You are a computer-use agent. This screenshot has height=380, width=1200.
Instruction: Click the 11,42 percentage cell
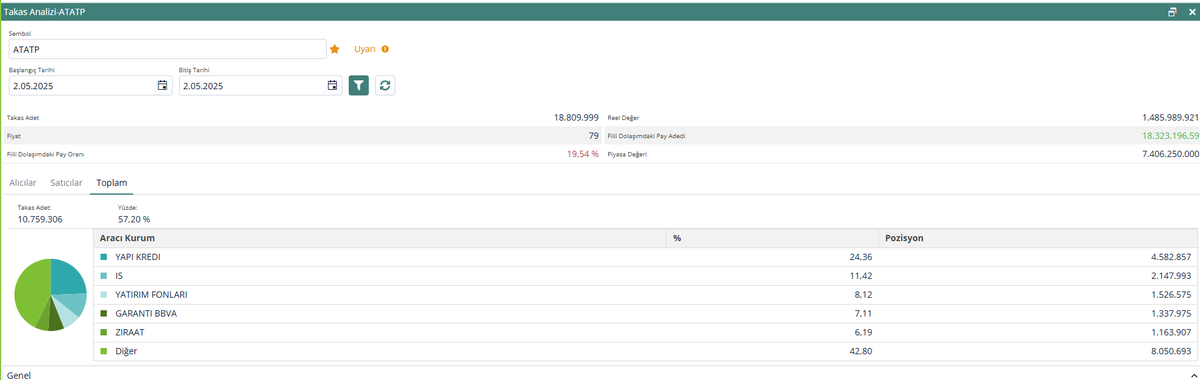coord(860,276)
